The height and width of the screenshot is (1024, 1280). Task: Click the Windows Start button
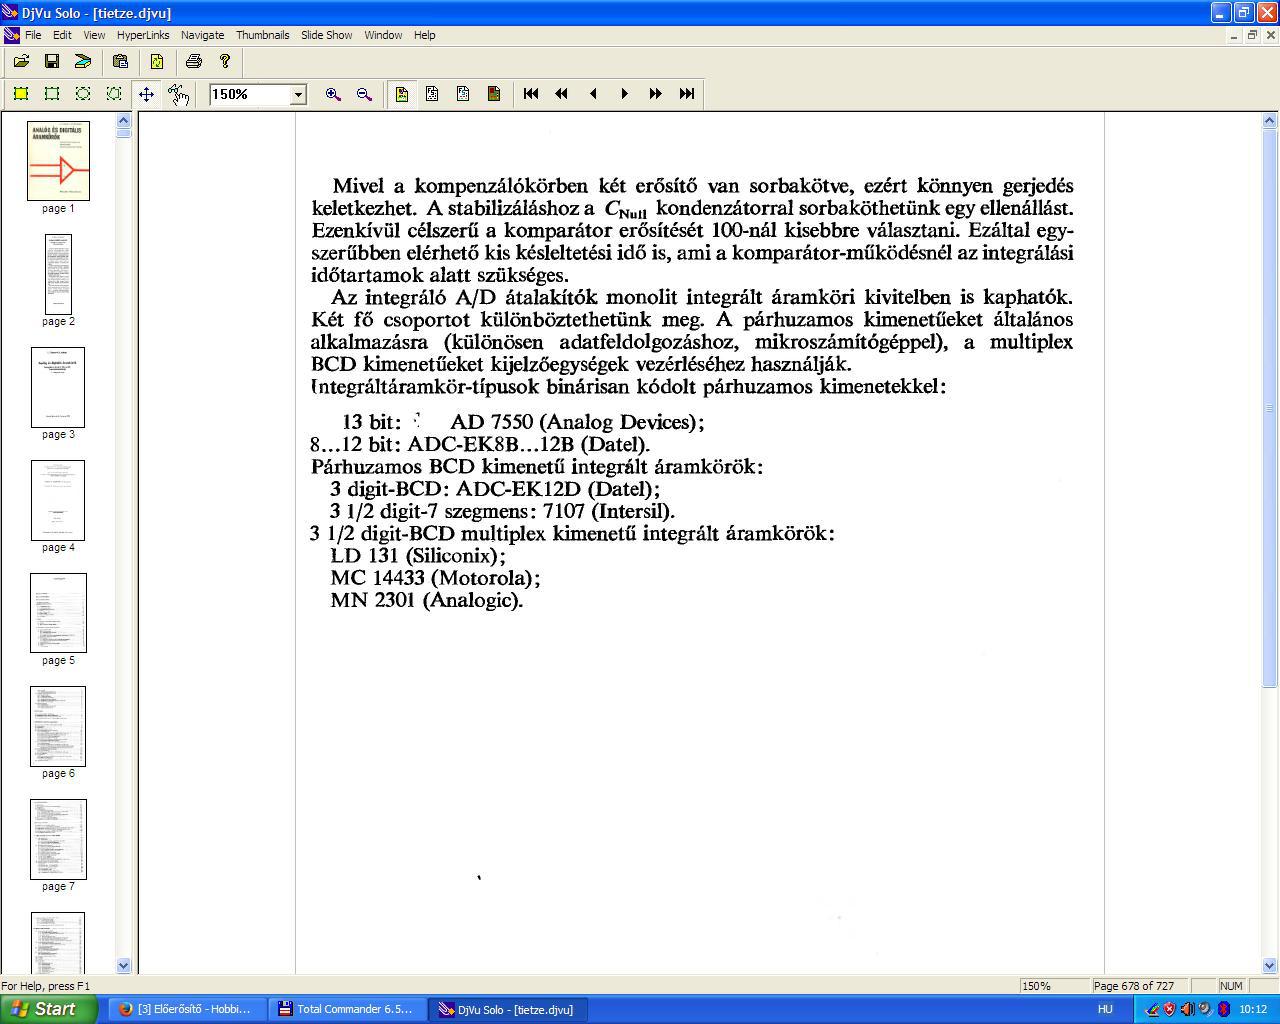click(48, 1009)
